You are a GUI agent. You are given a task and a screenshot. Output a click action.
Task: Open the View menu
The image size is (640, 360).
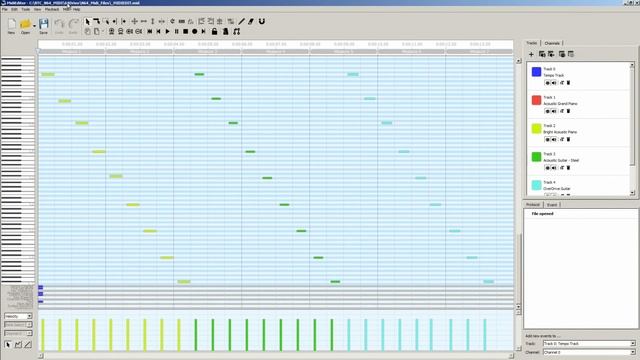[38, 9]
